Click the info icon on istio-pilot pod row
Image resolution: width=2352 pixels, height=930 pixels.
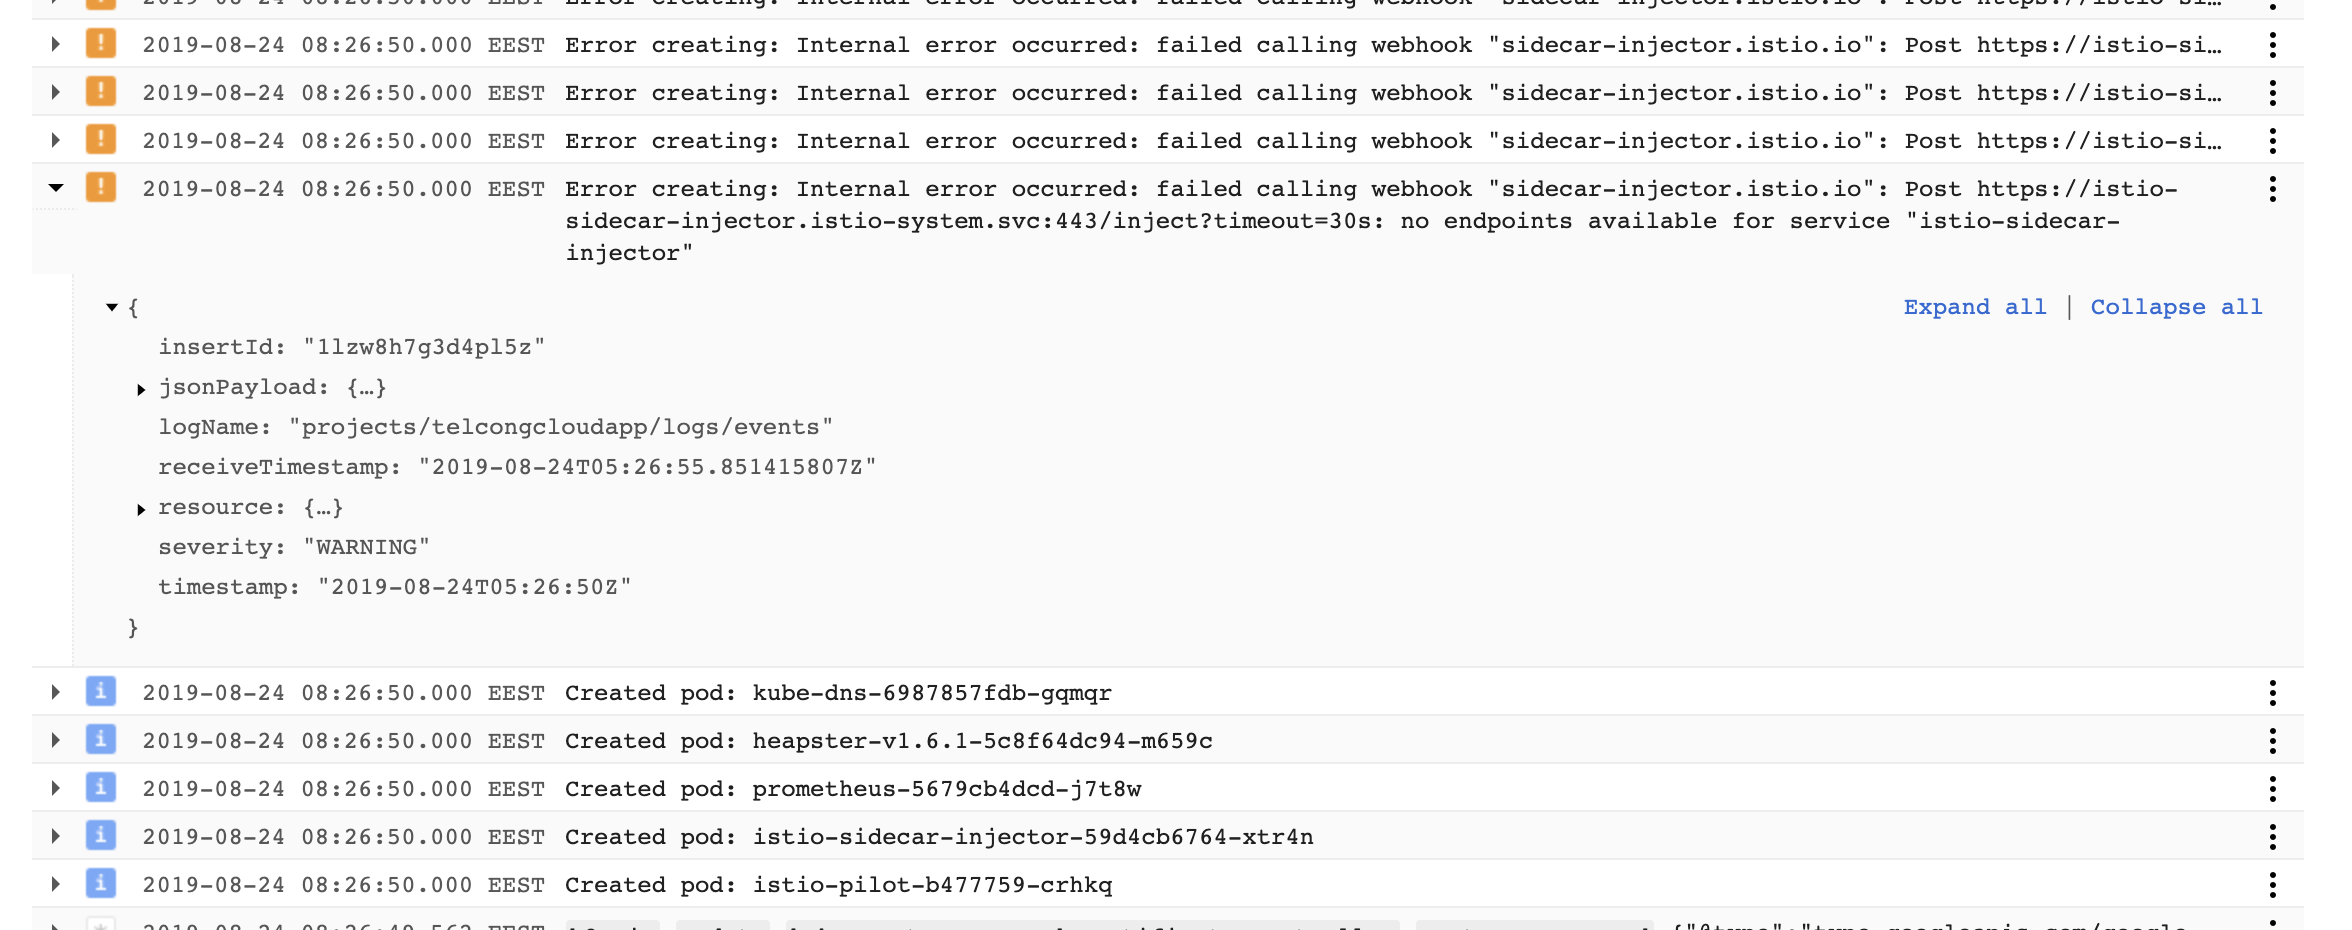click(x=100, y=884)
